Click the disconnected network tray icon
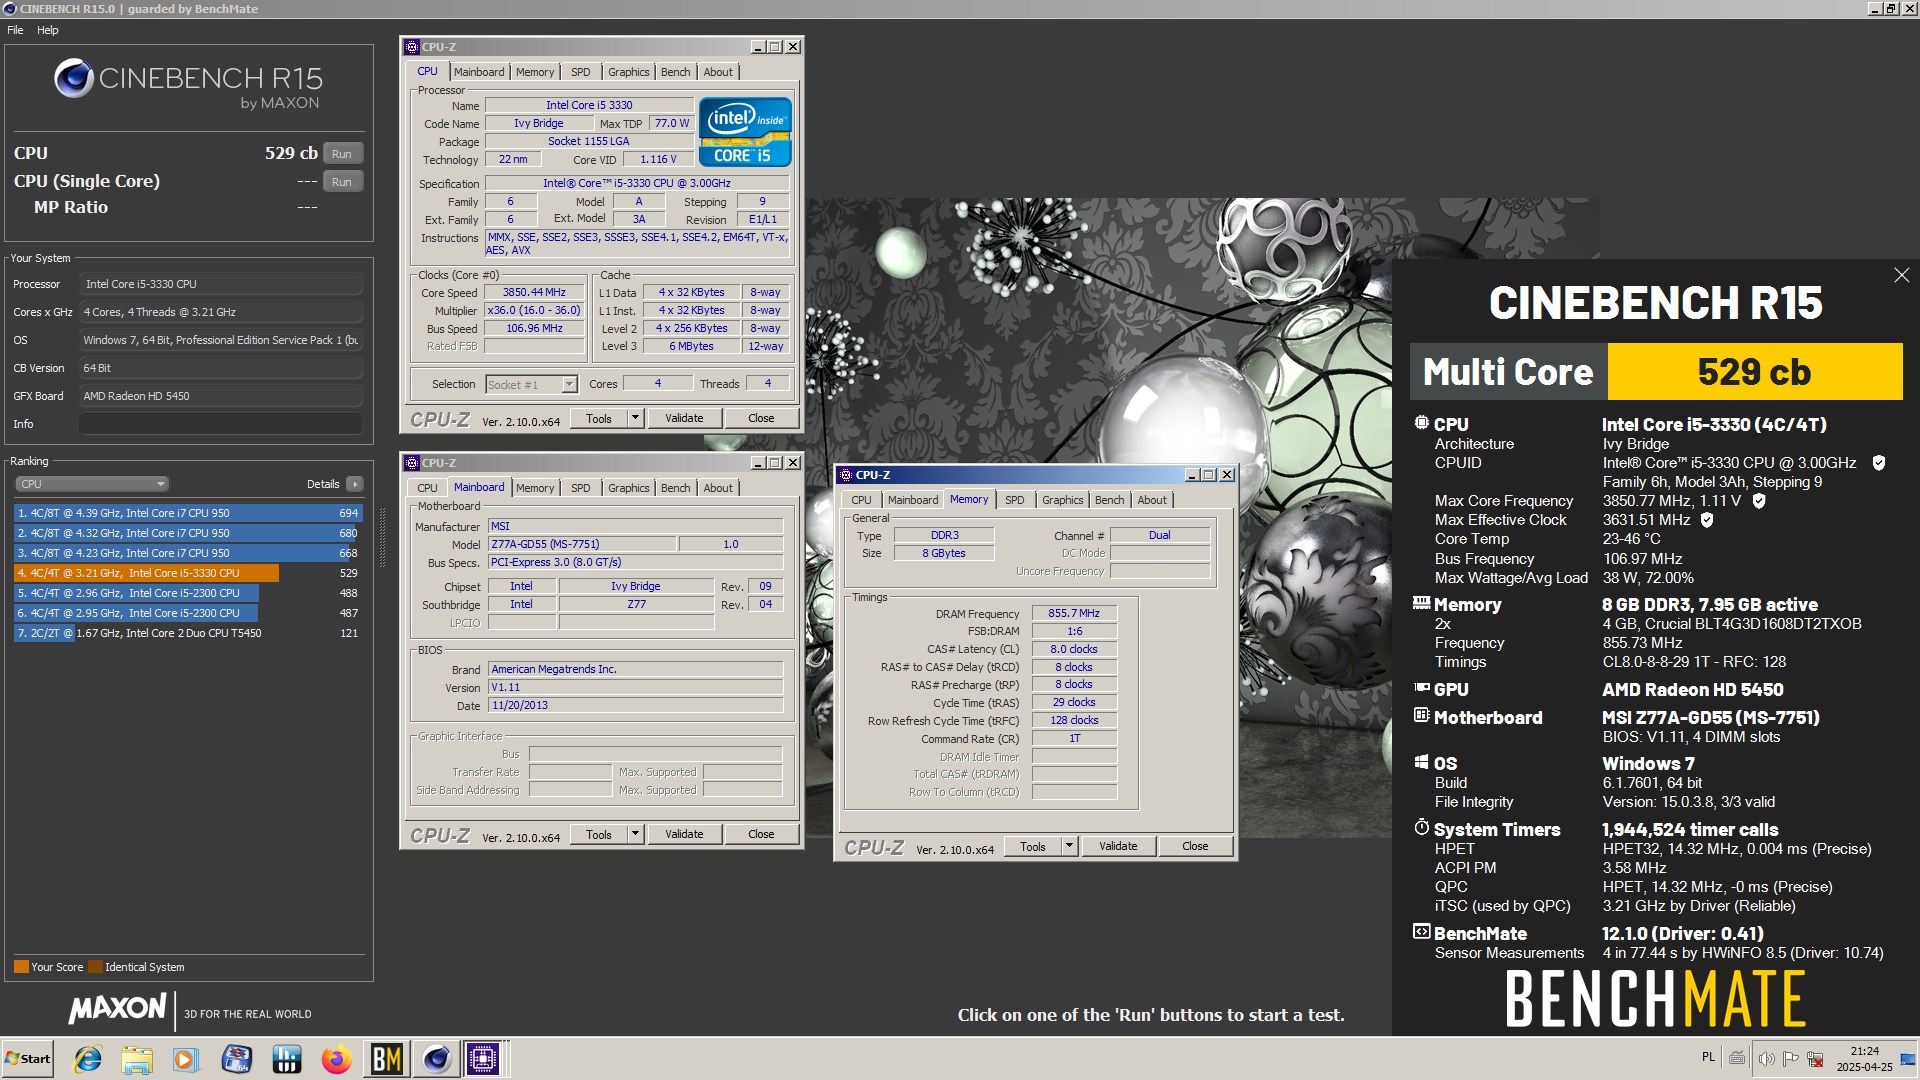Screen dimensions: 1920x1080 (1815, 1059)
